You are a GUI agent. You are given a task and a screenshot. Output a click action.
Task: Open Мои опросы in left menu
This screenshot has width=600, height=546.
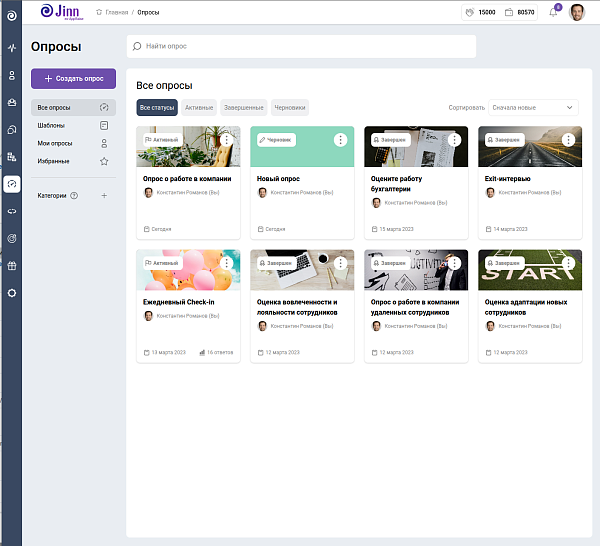73,143
